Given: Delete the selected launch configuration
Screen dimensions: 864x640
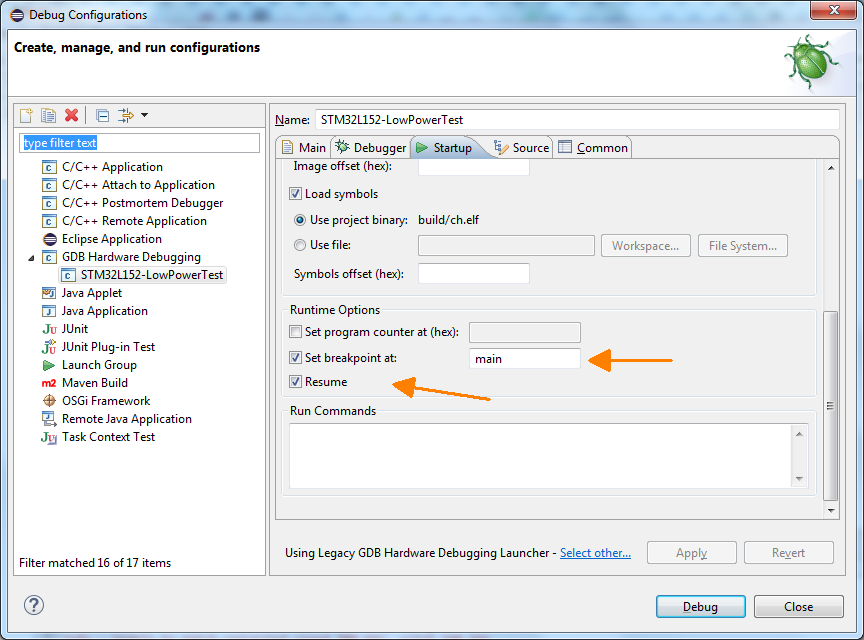Looking at the screenshot, I should coord(71,116).
